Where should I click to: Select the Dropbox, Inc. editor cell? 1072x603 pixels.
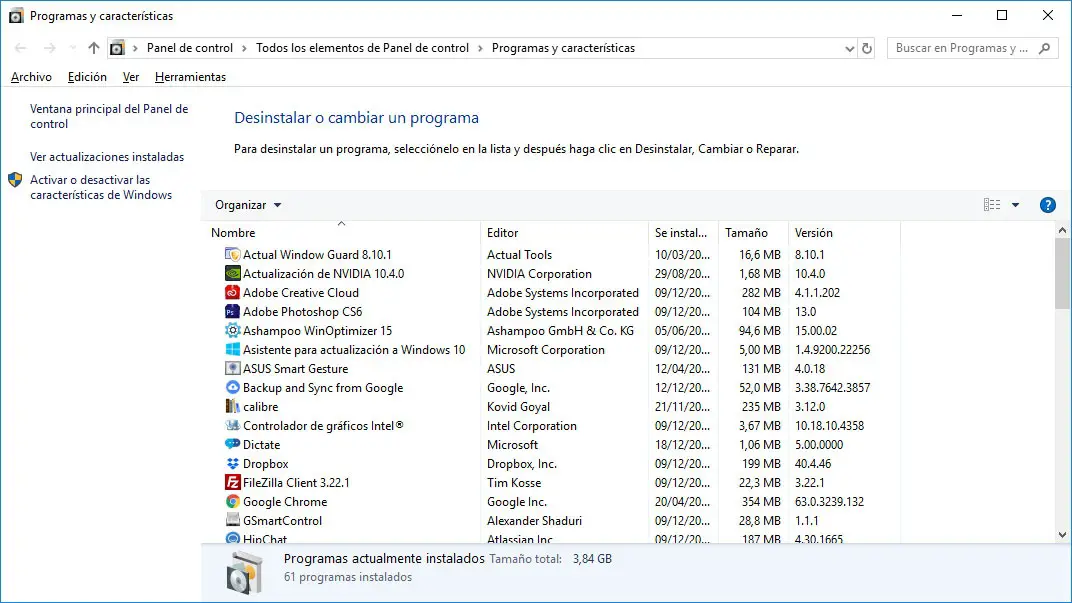pos(522,464)
